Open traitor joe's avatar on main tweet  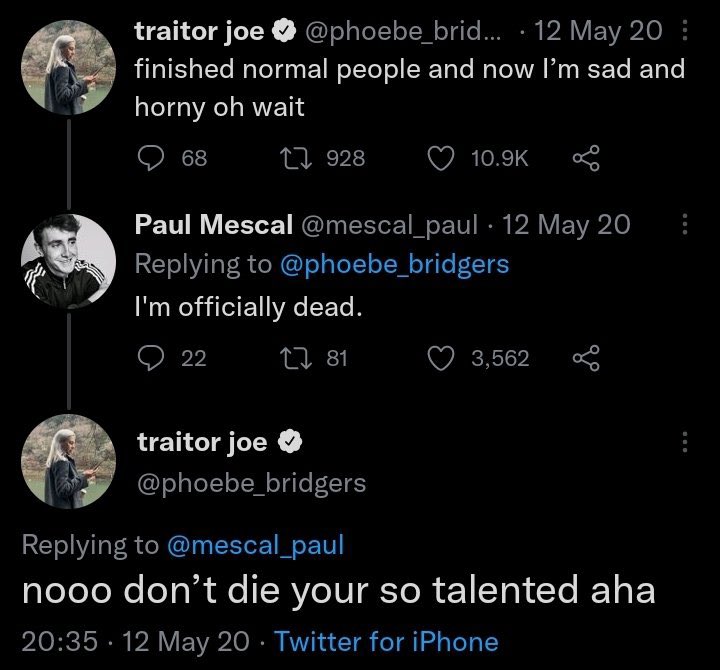(x=68, y=462)
